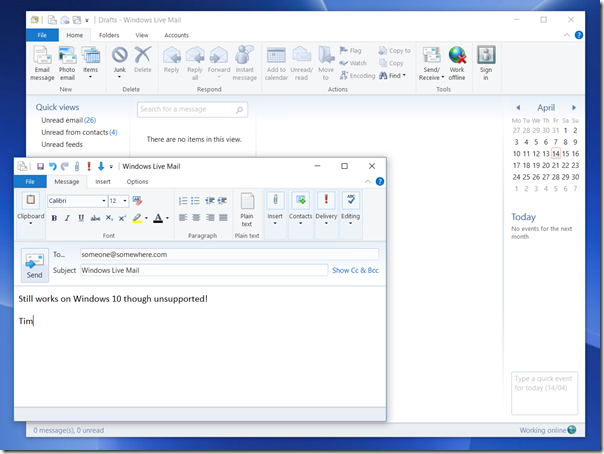Open help in main Windows Live Mail window
Image resolution: width=604 pixels, height=454 pixels.
click(x=579, y=35)
